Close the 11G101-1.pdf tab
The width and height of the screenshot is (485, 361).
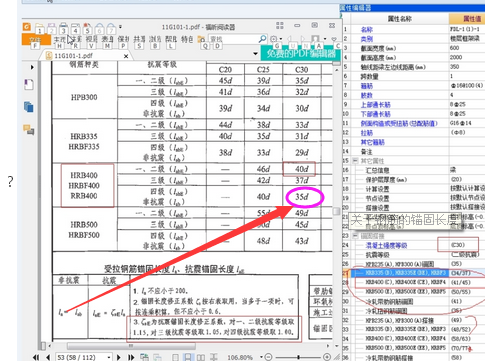click(126, 56)
